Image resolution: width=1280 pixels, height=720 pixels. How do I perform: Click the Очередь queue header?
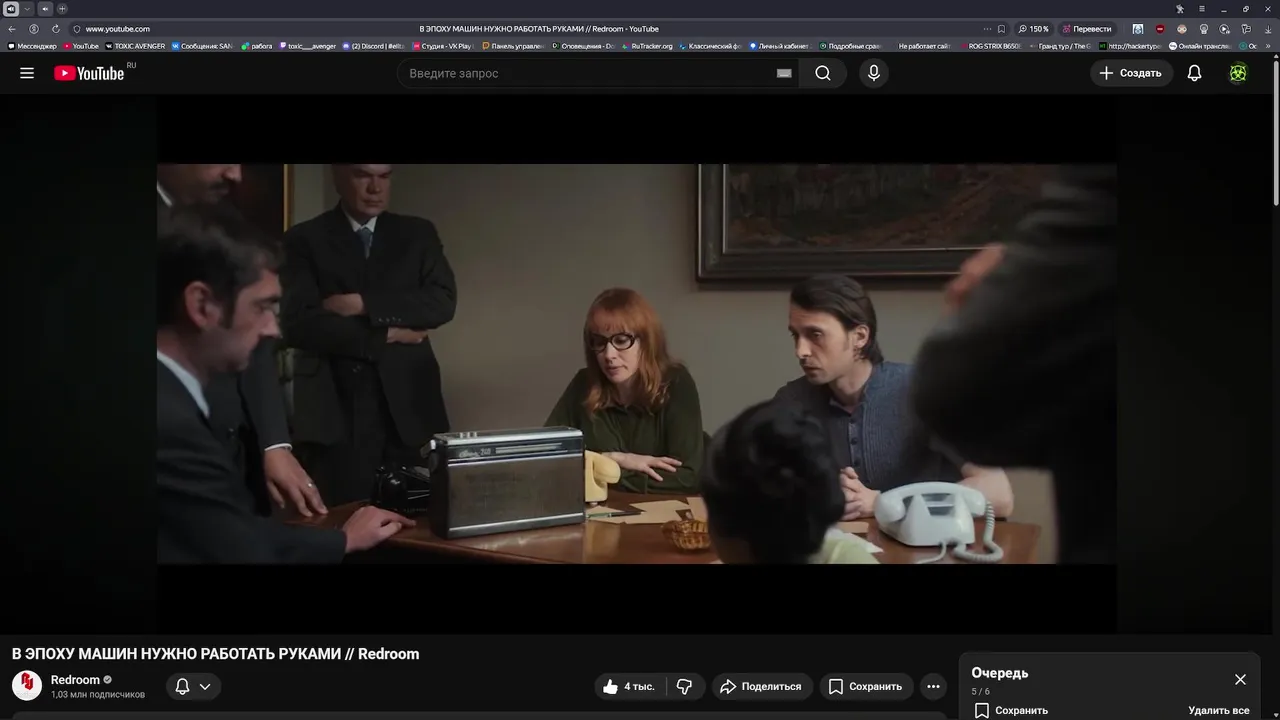[x=1000, y=673]
